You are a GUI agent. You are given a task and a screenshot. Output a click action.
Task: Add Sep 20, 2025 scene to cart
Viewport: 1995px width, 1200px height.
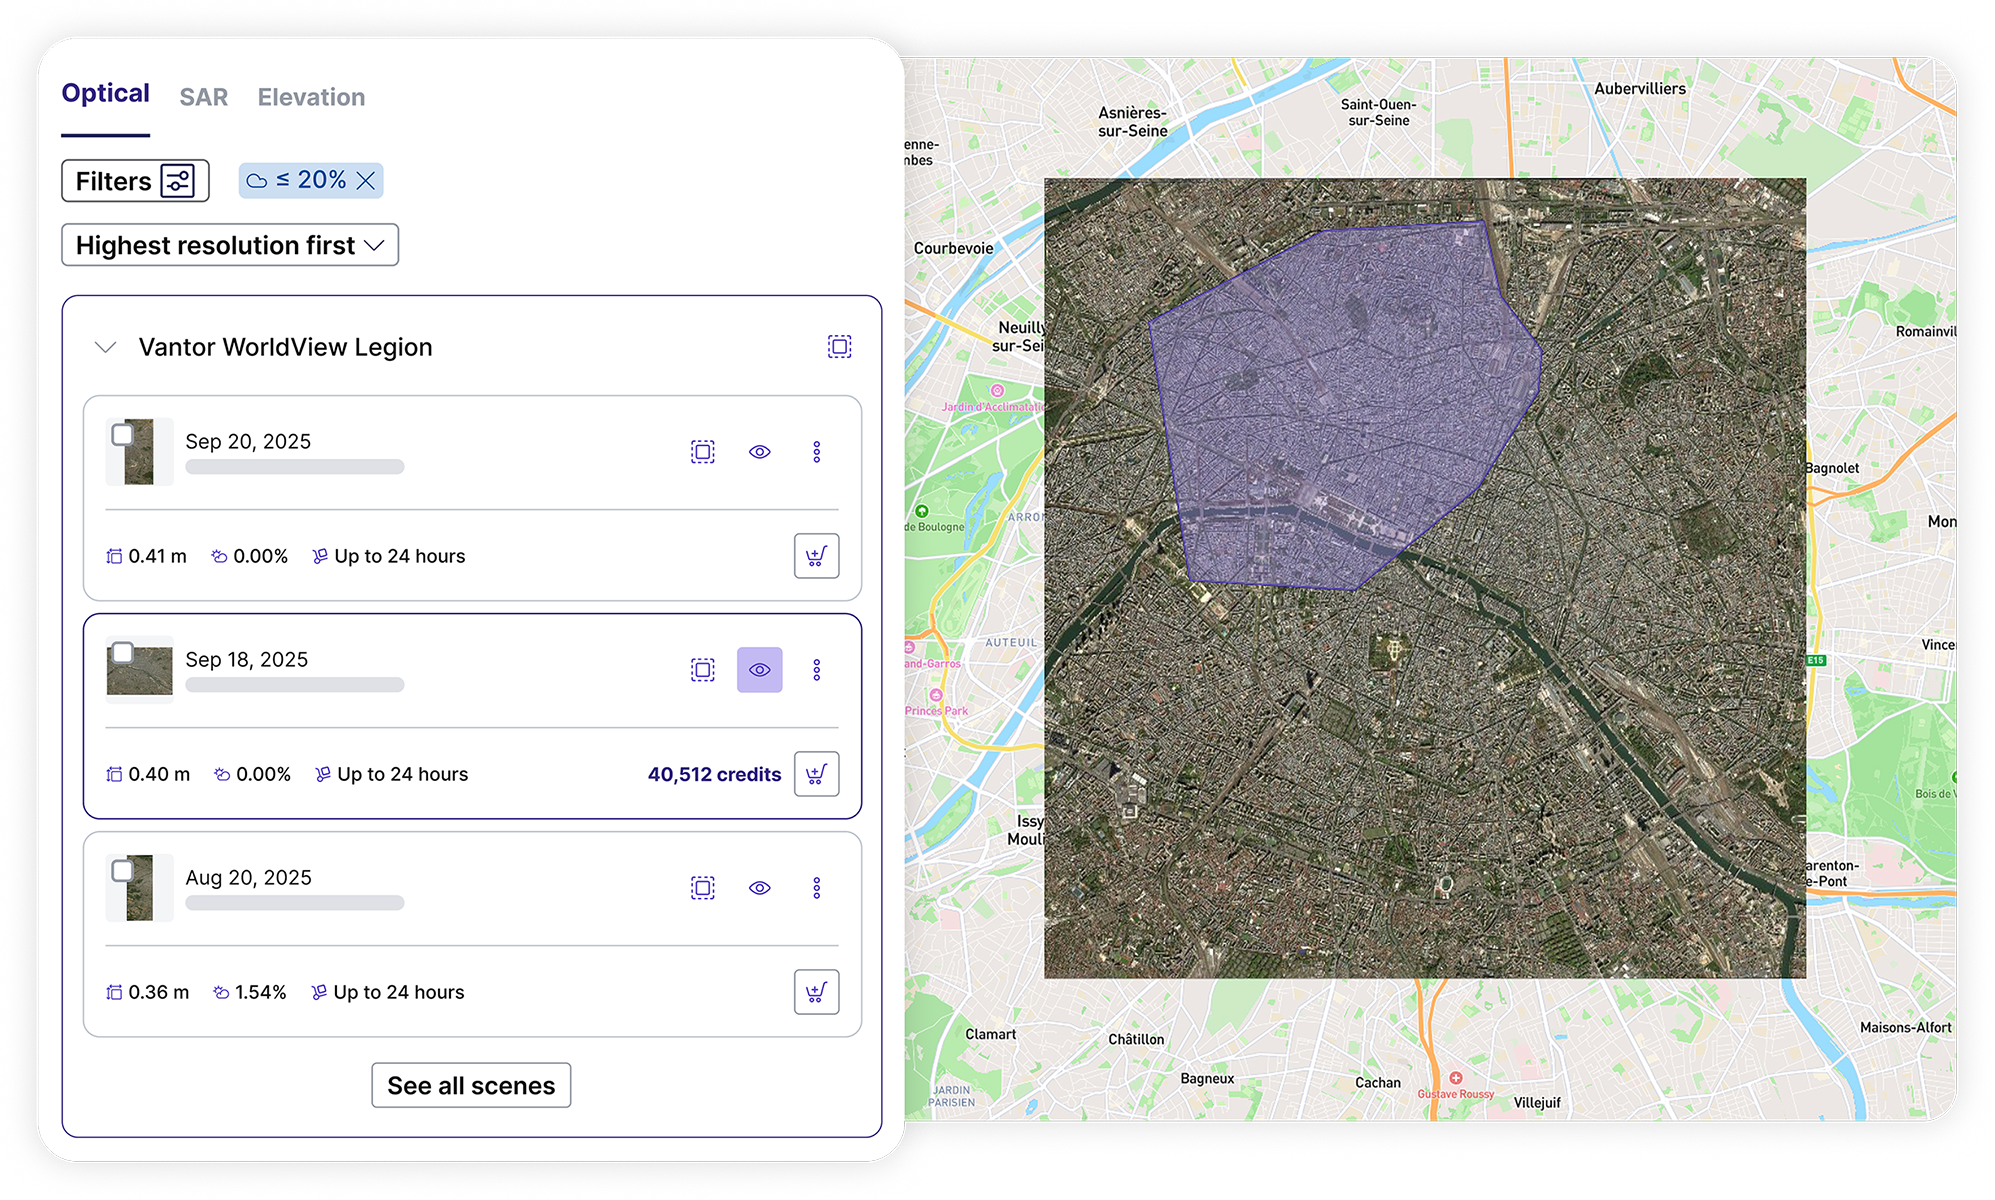coord(816,556)
